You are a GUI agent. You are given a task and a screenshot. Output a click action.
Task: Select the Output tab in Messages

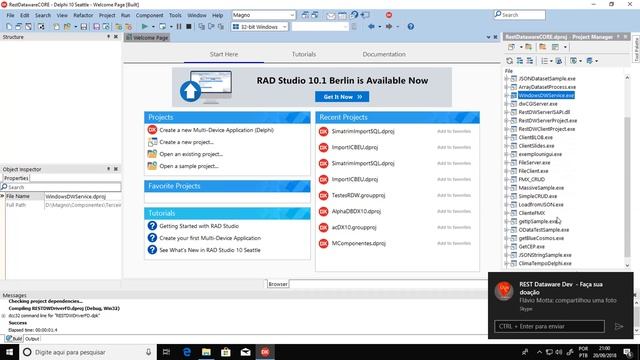pyautogui.click(x=32, y=339)
